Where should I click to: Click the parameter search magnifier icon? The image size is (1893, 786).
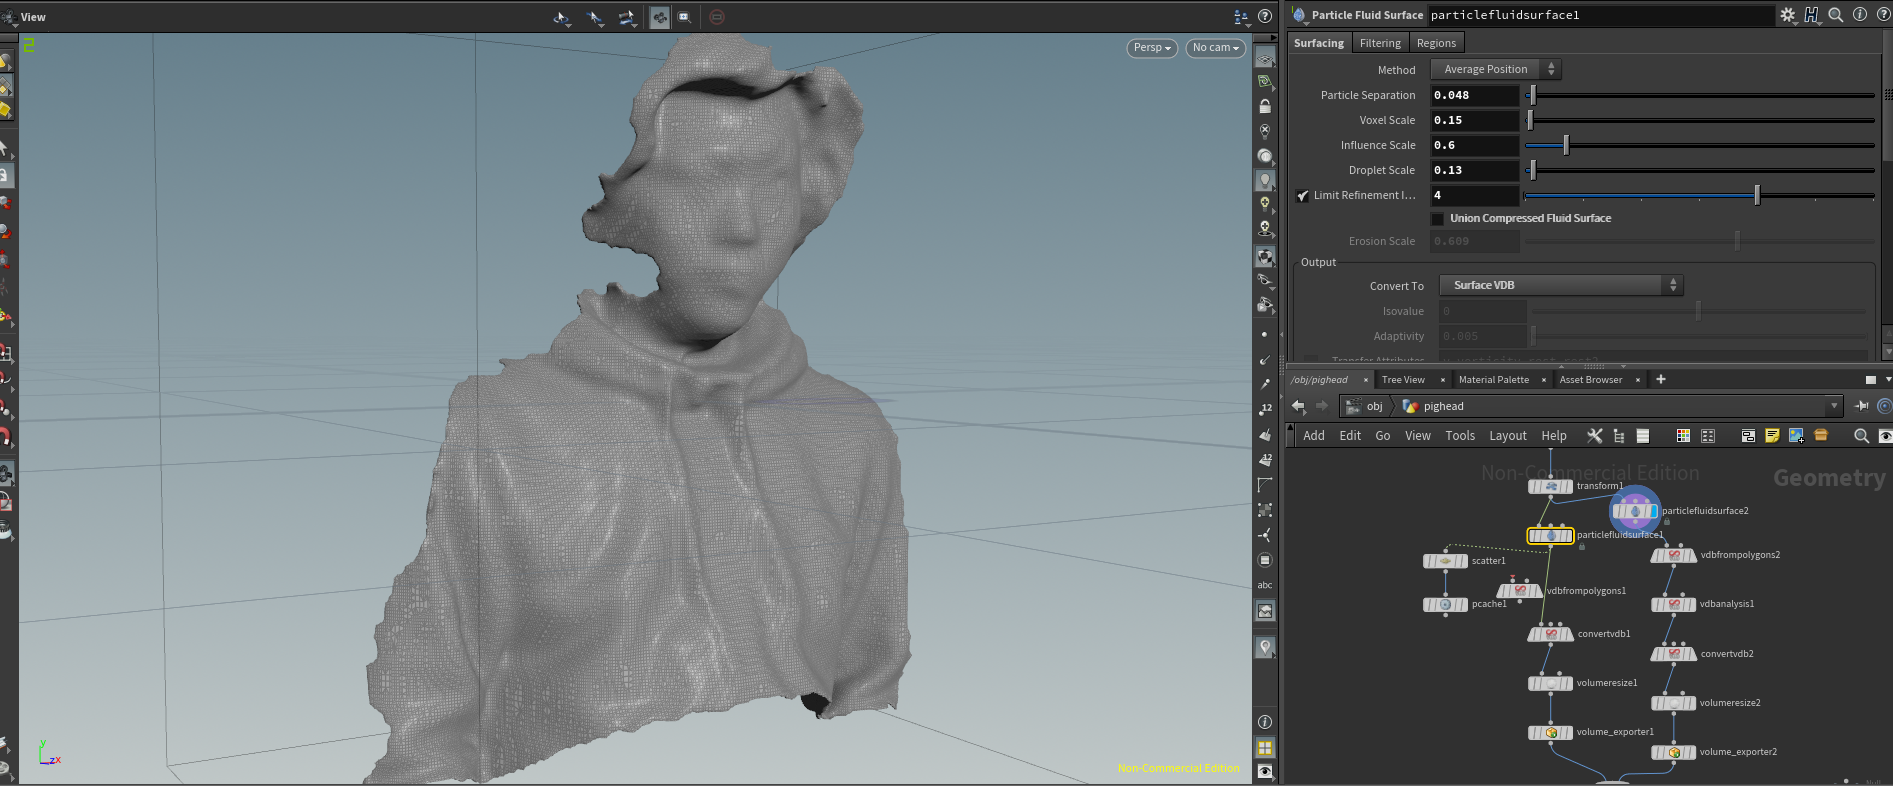pyautogui.click(x=1836, y=15)
